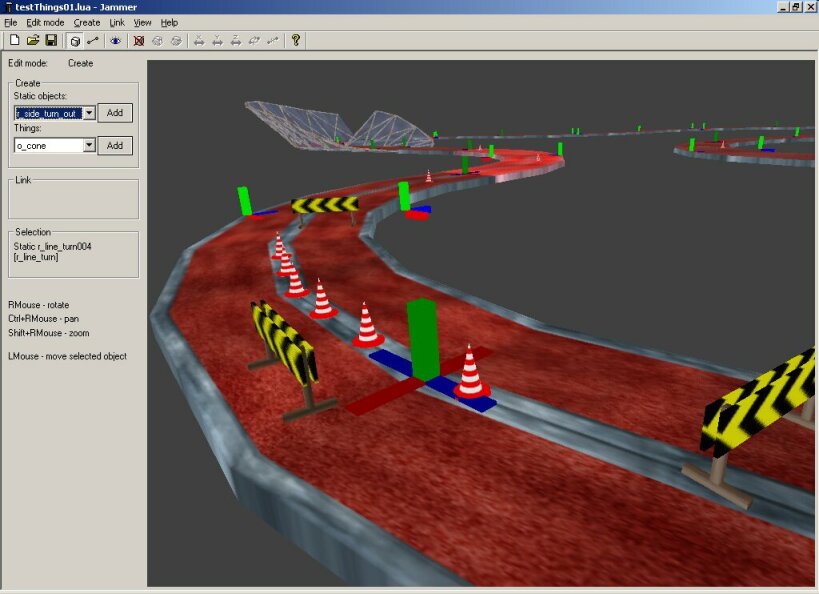The width and height of the screenshot is (819, 594).
Task: Open a file using the folder icon
Action: coord(33,41)
